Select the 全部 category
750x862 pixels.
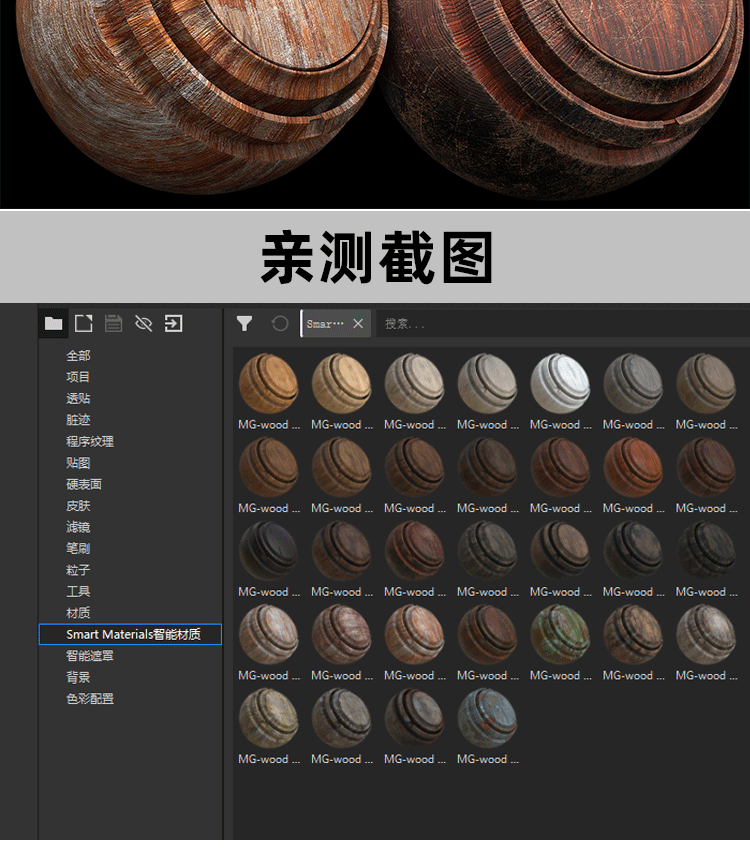[78, 356]
